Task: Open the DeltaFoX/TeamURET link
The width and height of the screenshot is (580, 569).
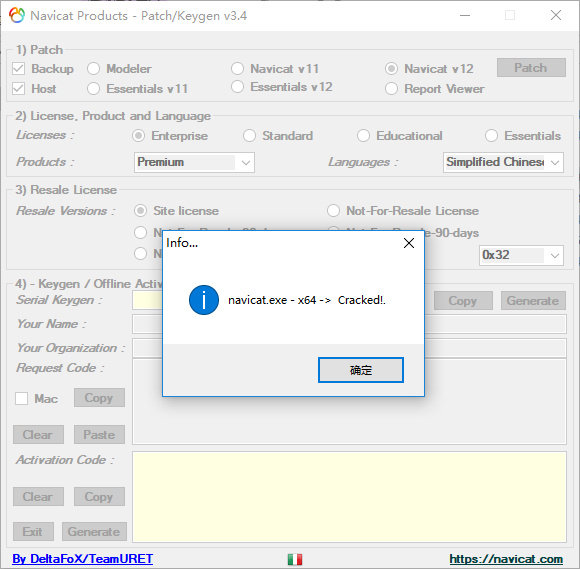Action: coord(82,559)
